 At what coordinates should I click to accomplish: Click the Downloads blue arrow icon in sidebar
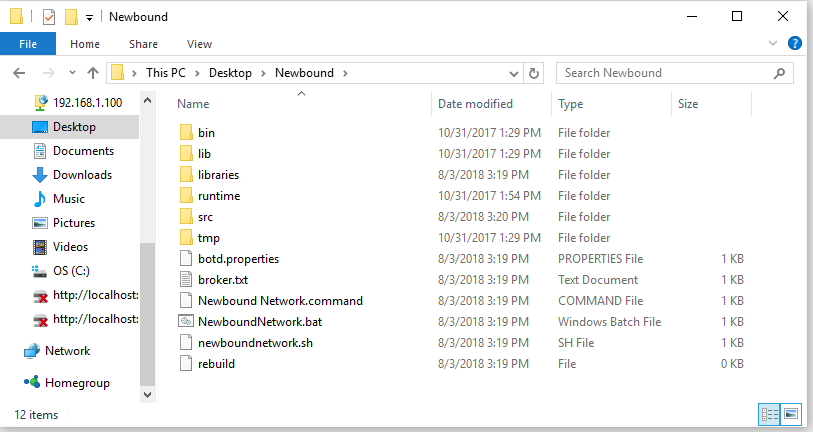[x=40, y=175]
